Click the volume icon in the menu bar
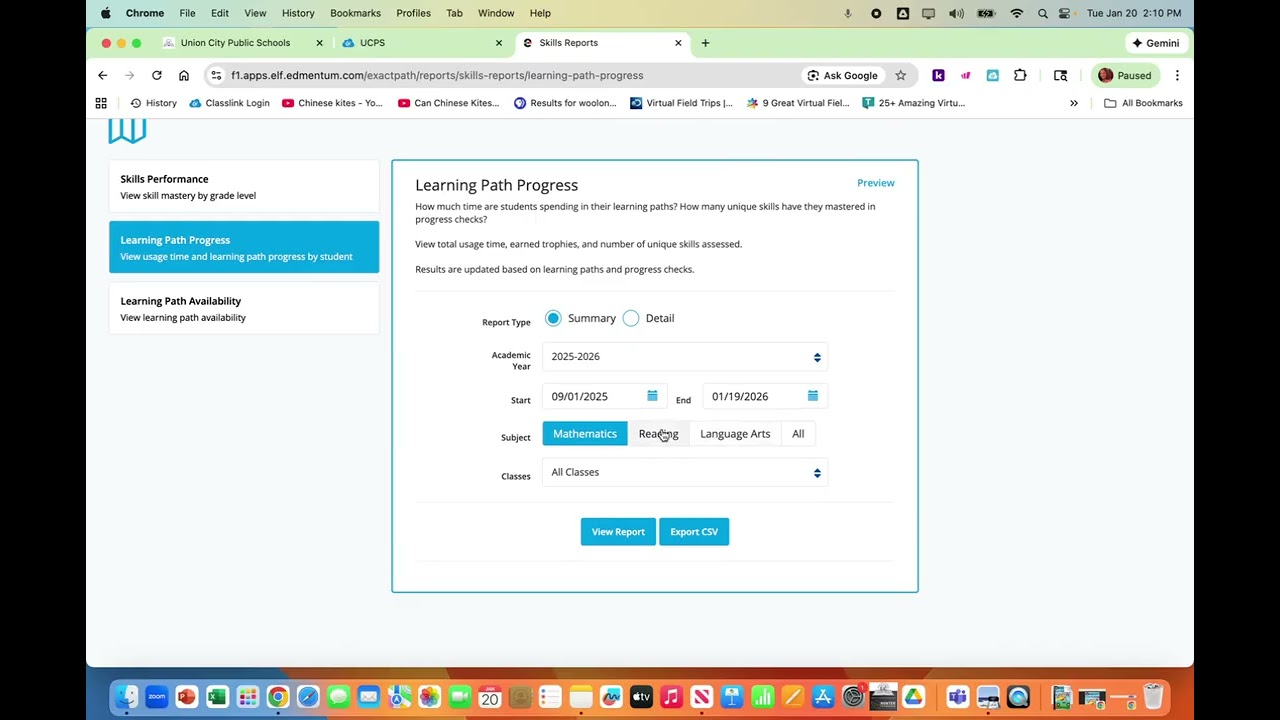Image resolution: width=1280 pixels, height=720 pixels. (x=956, y=13)
